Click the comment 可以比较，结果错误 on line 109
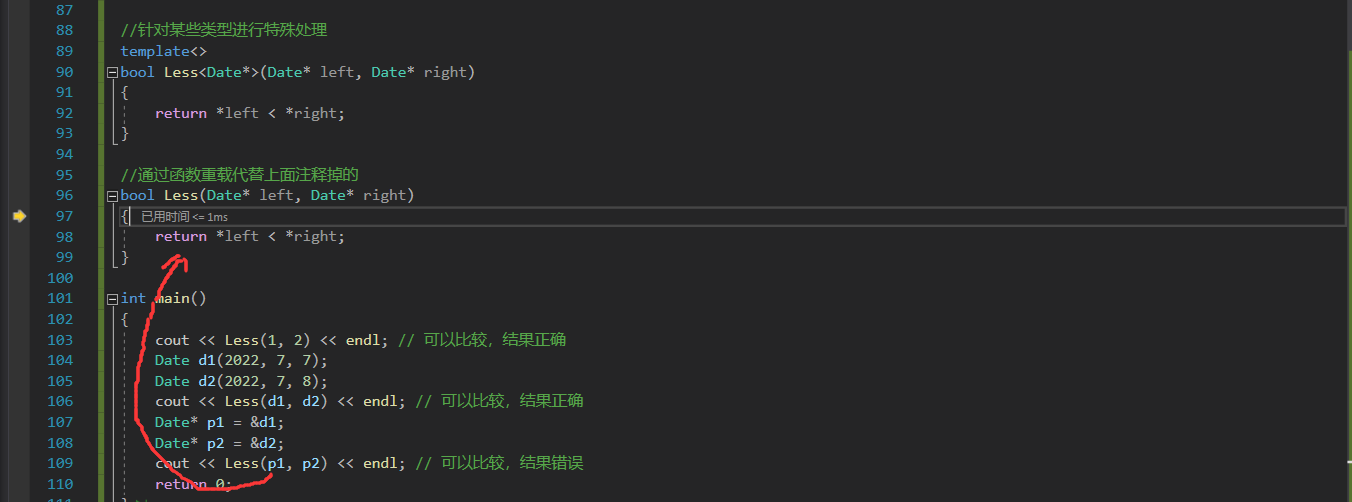 [515, 463]
